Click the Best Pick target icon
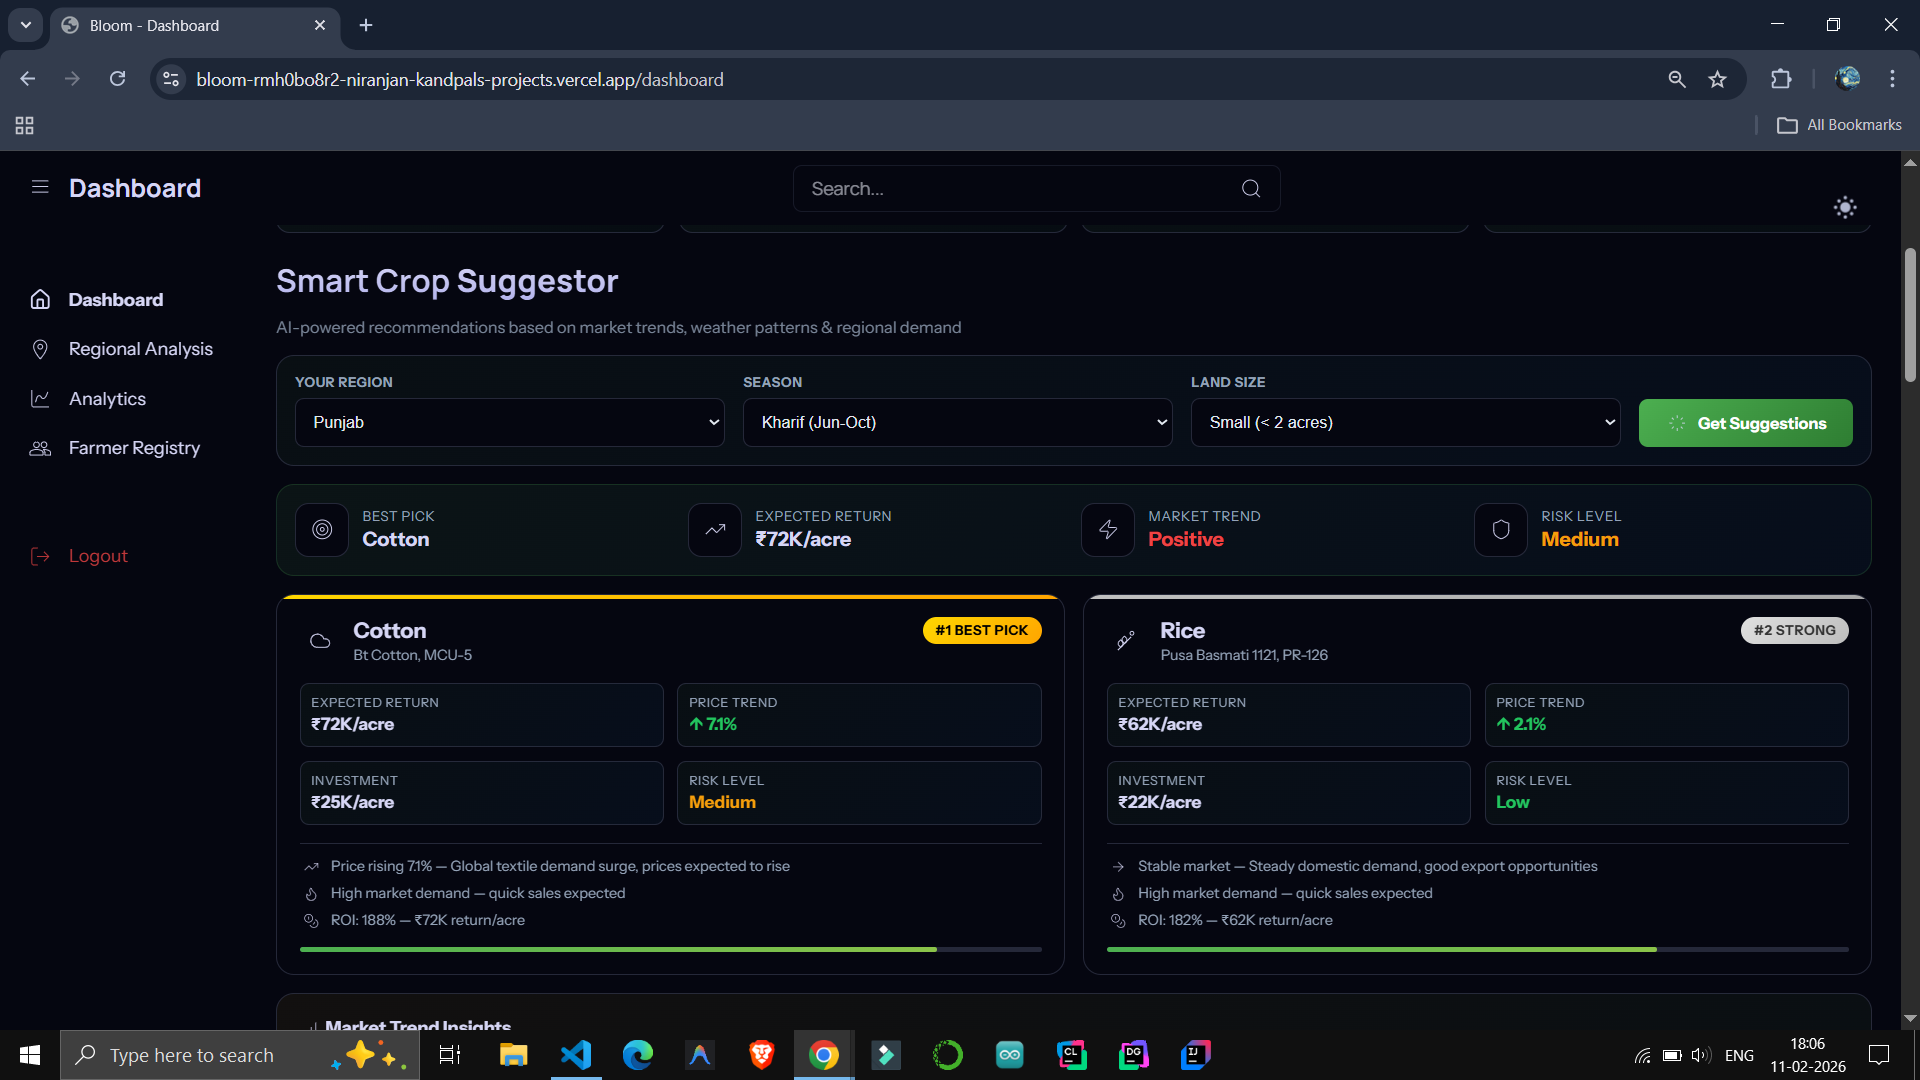Screen dimensions: 1920x1080 (x=322, y=530)
